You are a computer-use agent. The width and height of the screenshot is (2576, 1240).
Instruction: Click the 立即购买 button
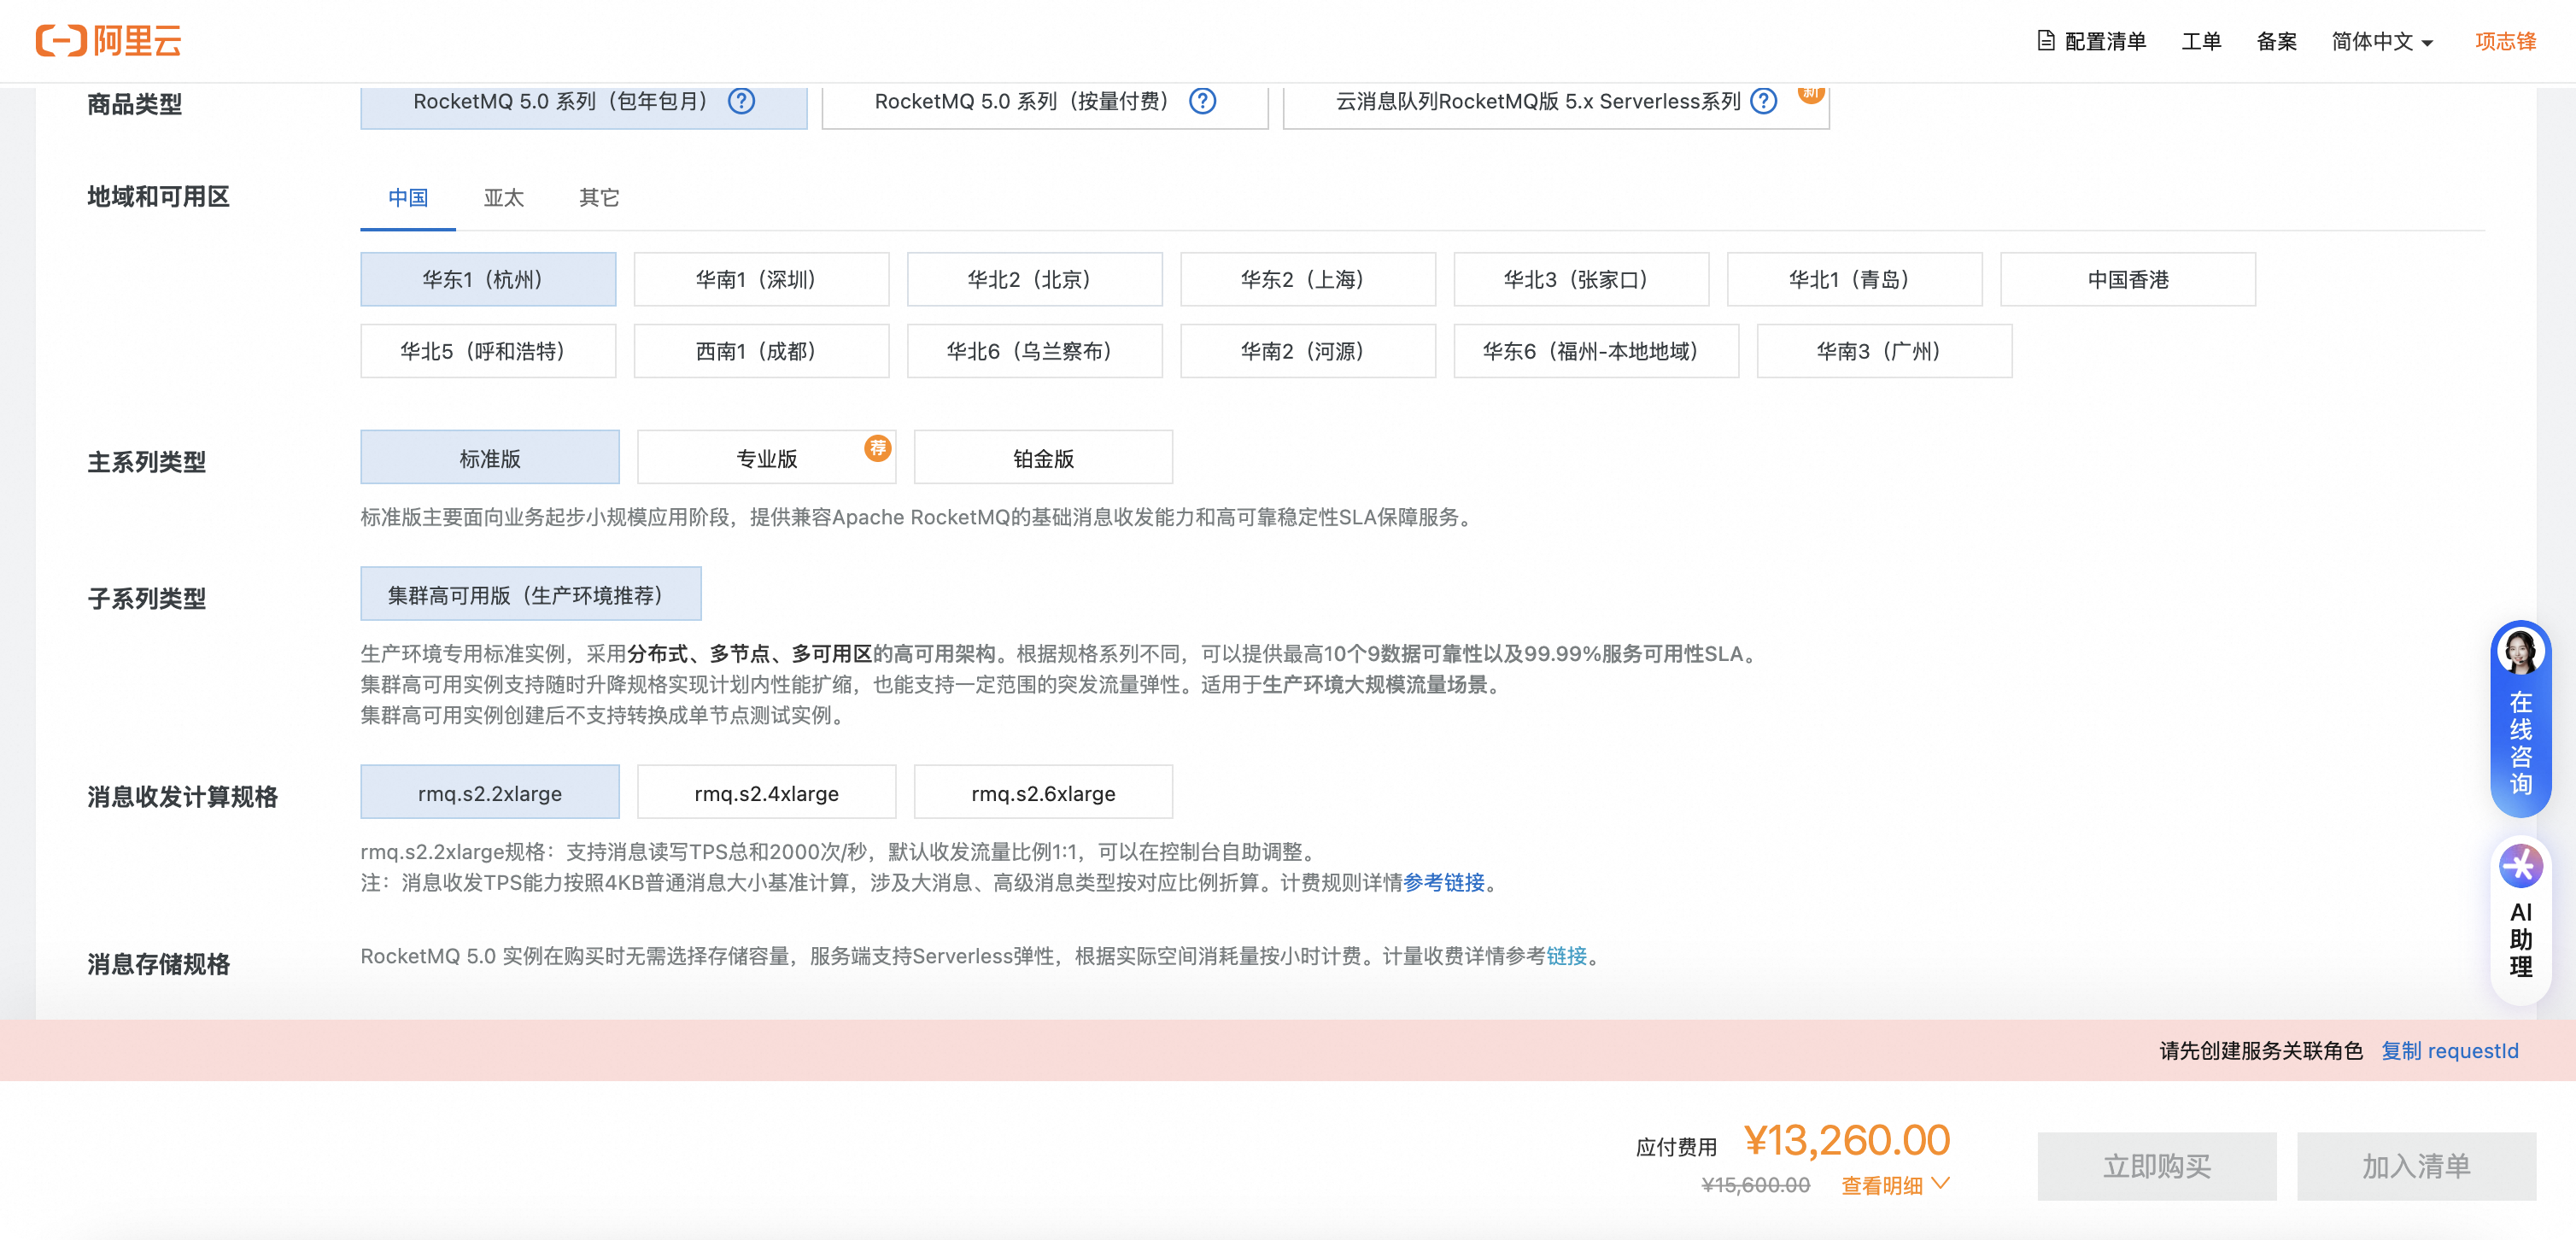click(2156, 1166)
